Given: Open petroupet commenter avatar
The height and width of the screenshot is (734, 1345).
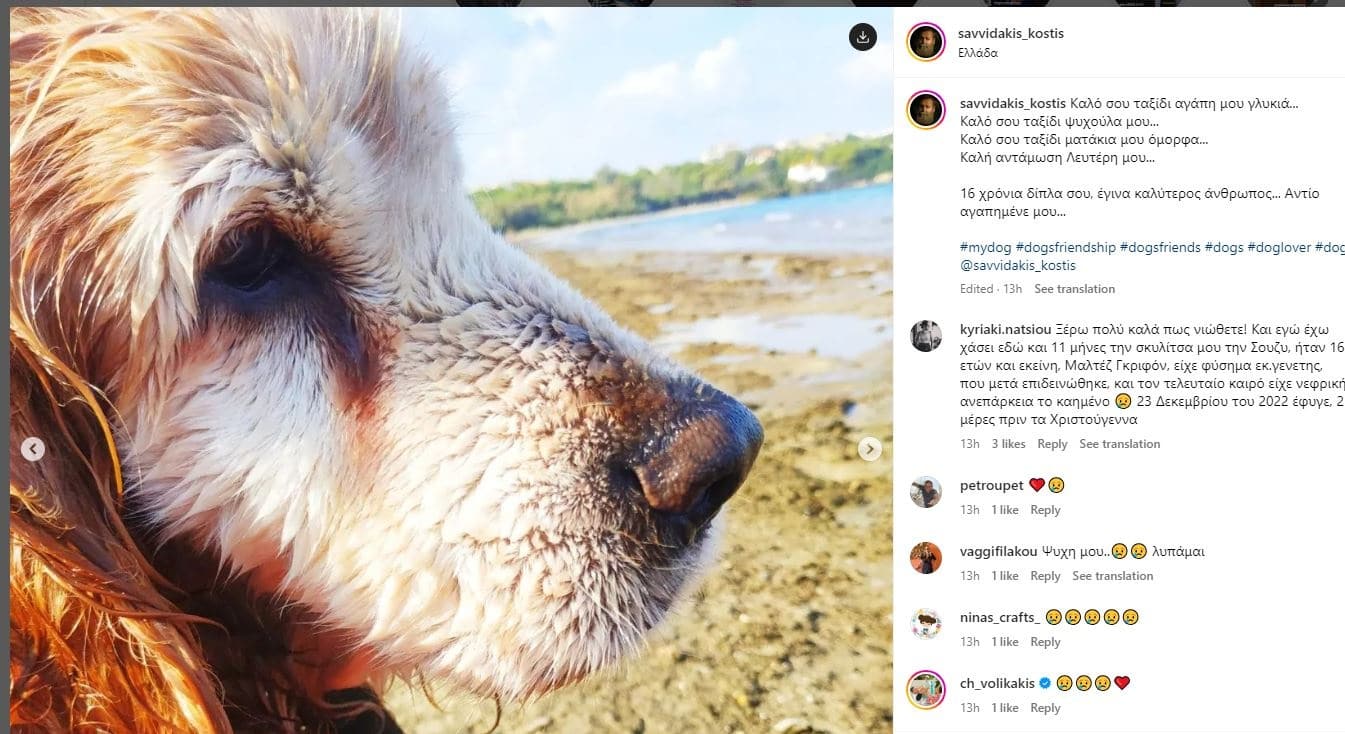Looking at the screenshot, I should (925, 492).
